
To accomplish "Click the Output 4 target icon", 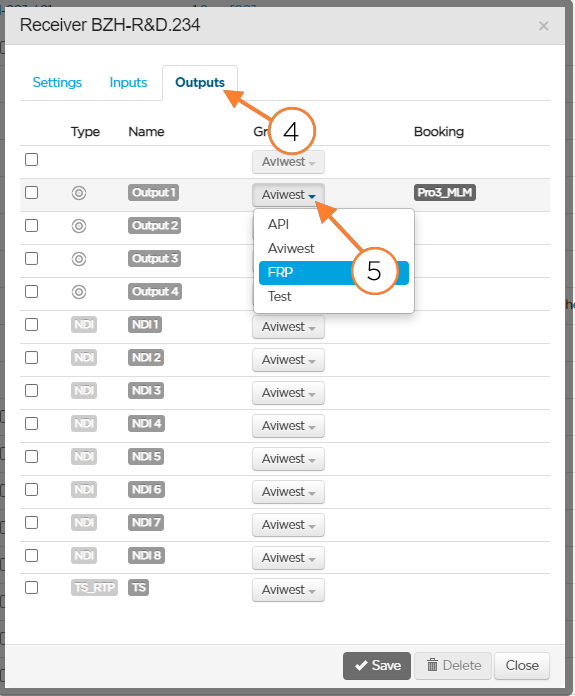I will (x=79, y=292).
